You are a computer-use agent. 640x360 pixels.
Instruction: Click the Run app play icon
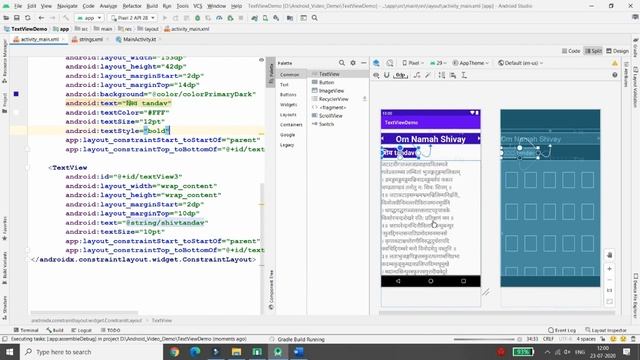coord(165,18)
